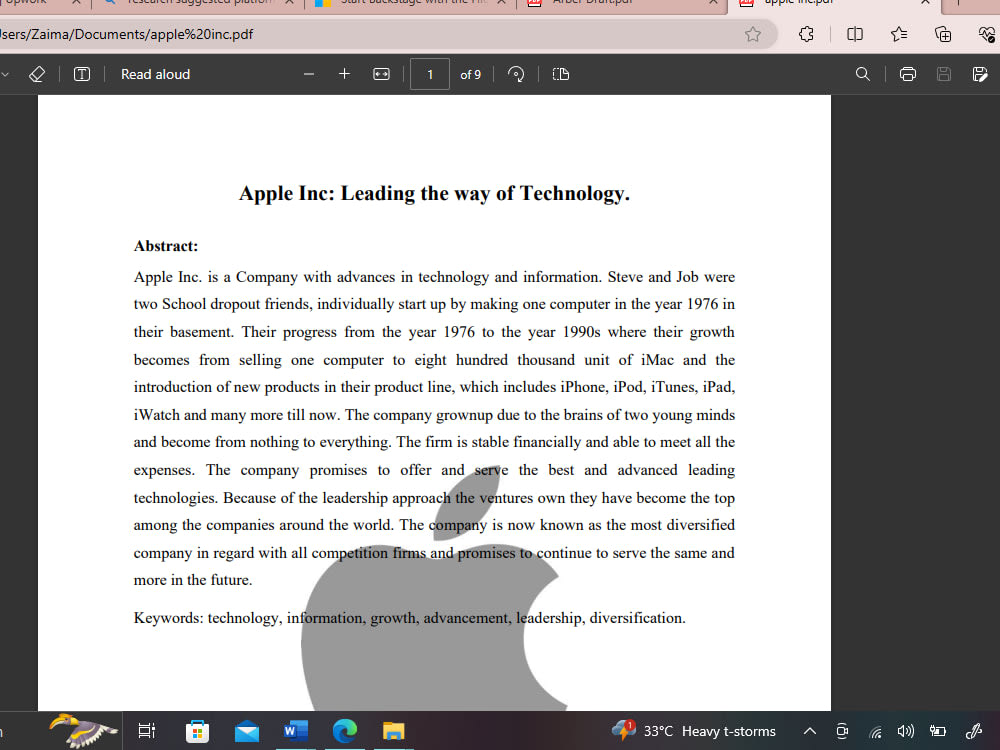Open the Favorites list

899,34
